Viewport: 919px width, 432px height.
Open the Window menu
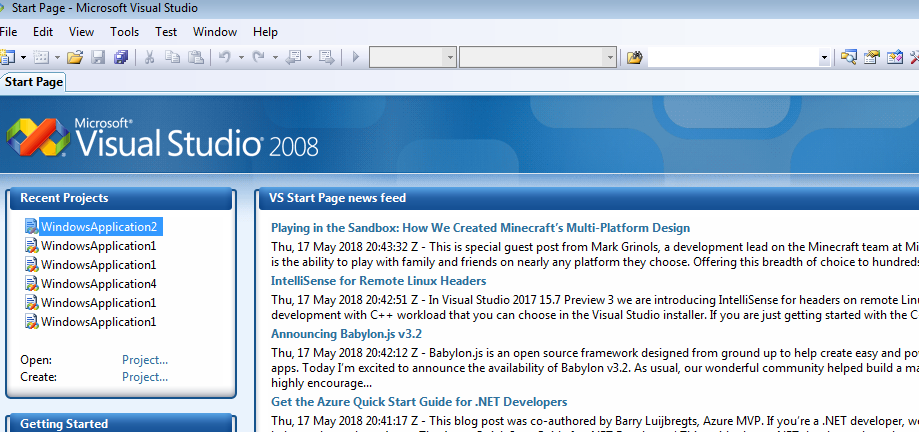pos(215,32)
